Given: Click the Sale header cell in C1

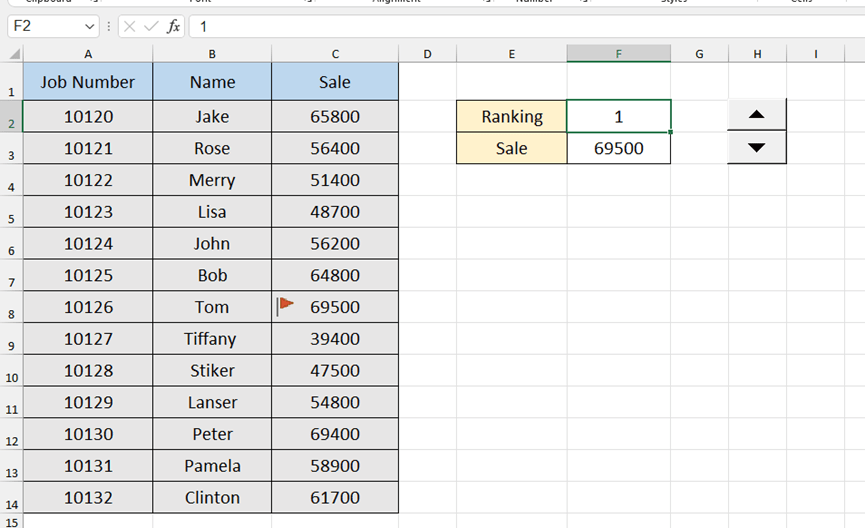Looking at the screenshot, I should 335,82.
